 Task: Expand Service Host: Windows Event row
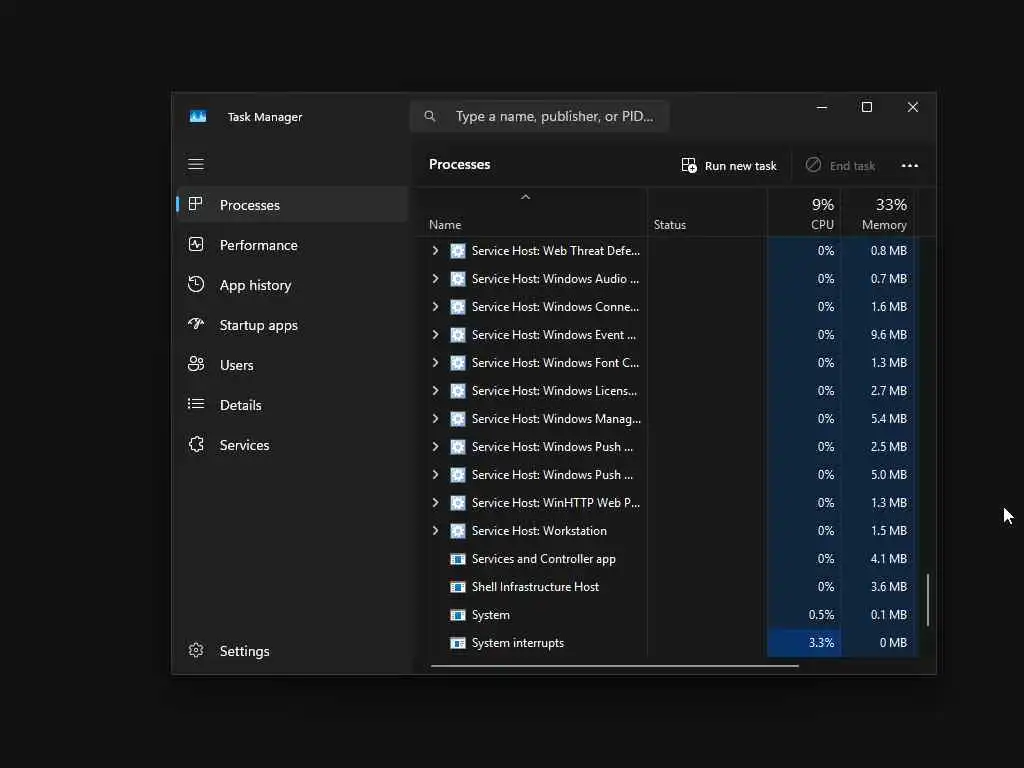tap(436, 335)
